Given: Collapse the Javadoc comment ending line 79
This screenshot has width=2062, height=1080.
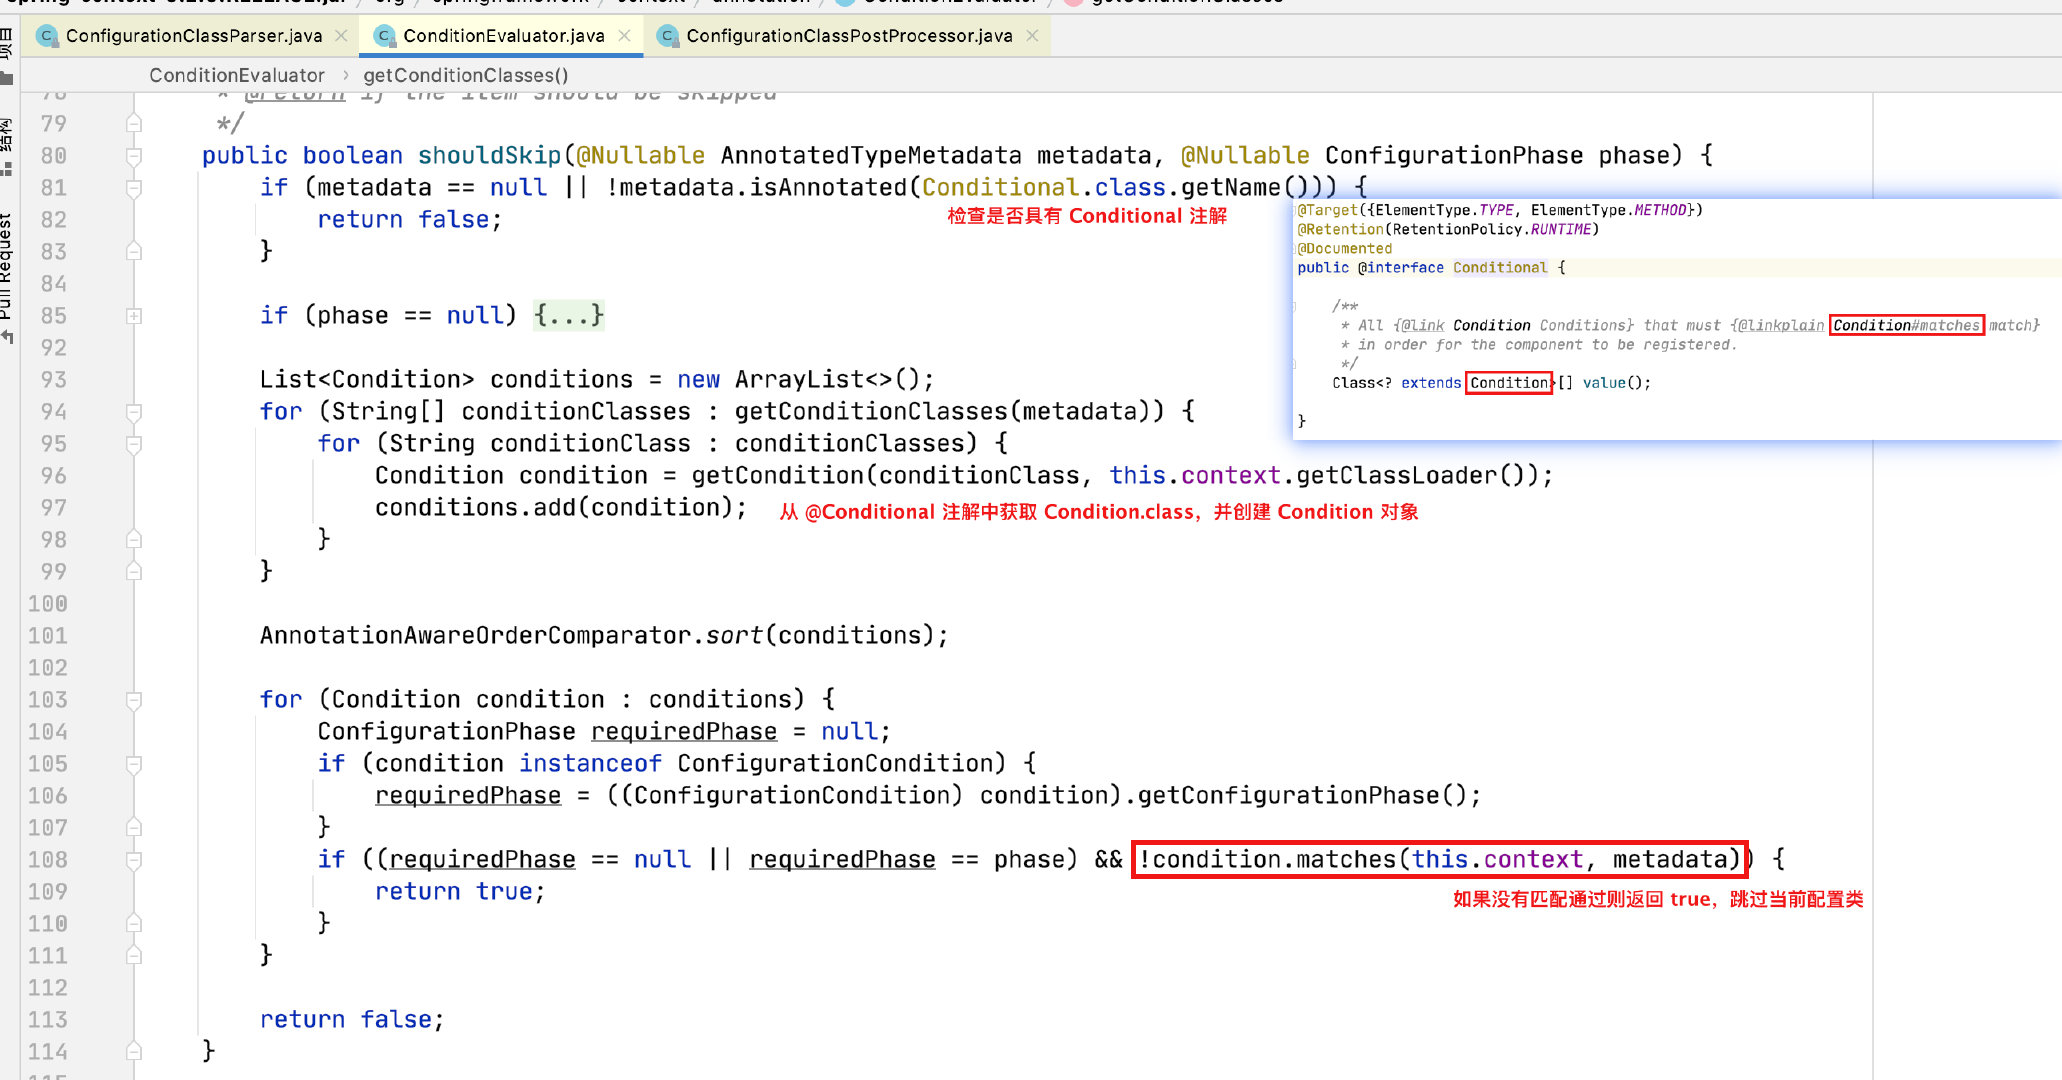Looking at the screenshot, I should (133, 124).
